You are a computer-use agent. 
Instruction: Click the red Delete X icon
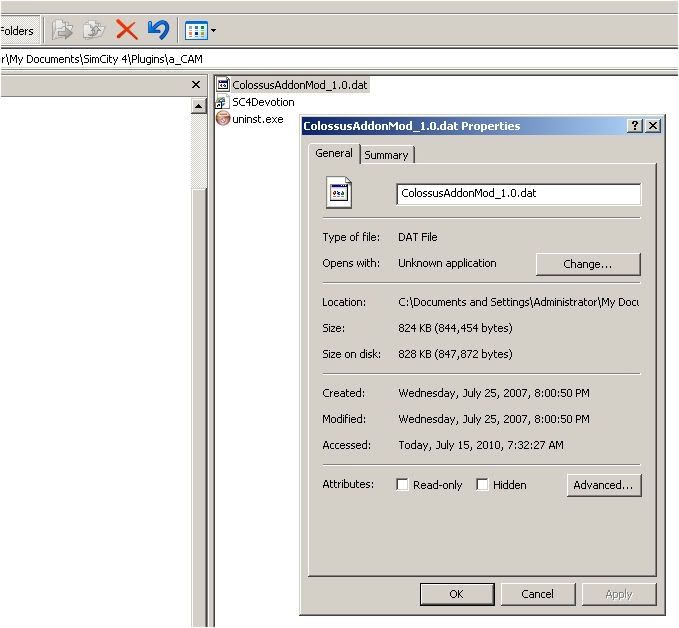point(126,30)
